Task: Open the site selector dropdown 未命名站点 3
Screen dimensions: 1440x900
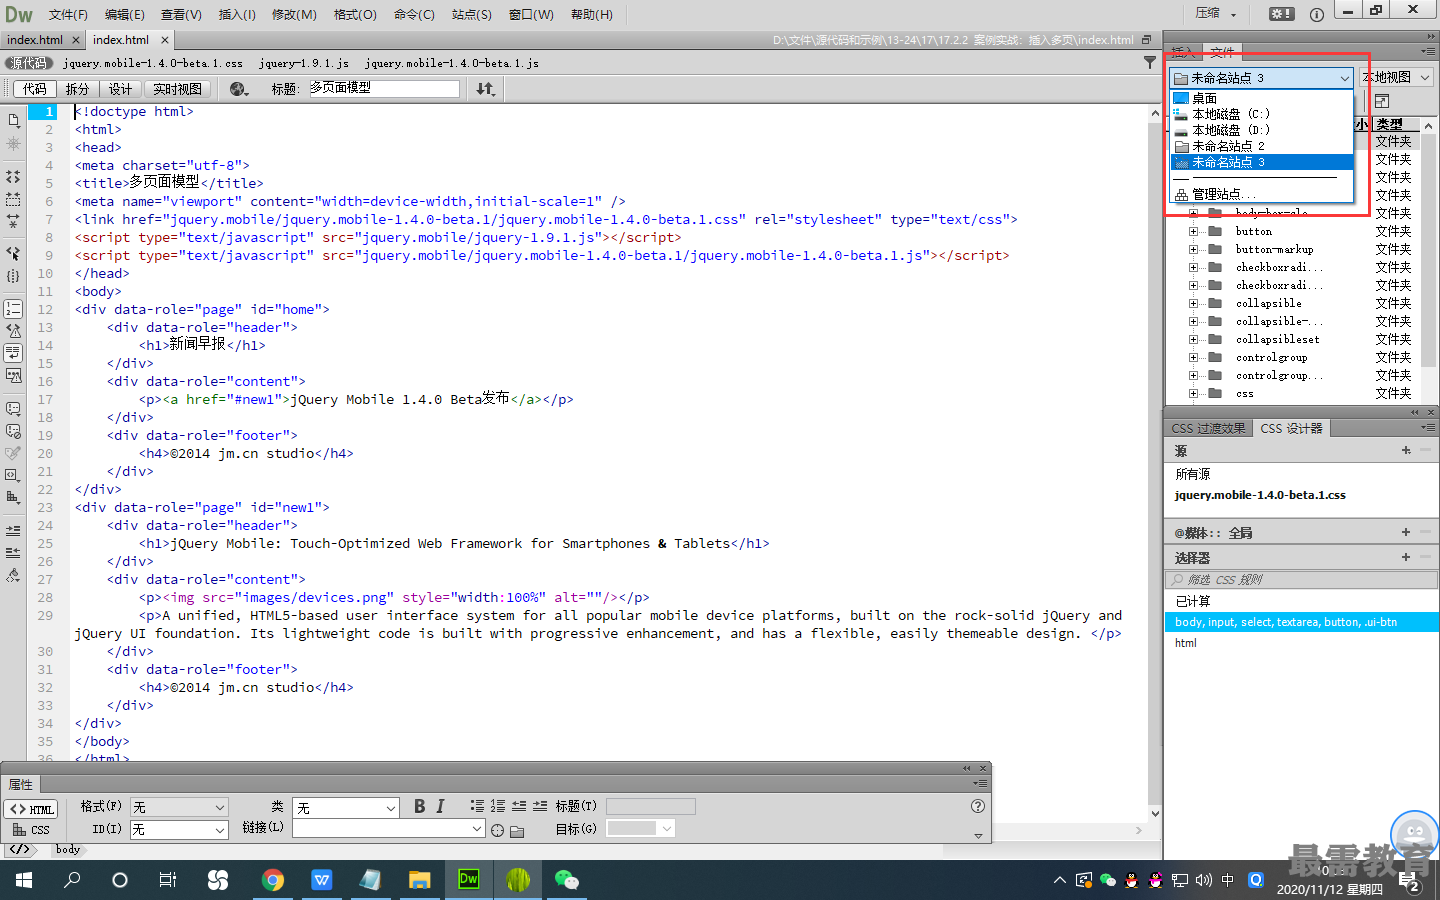Action: point(1262,78)
